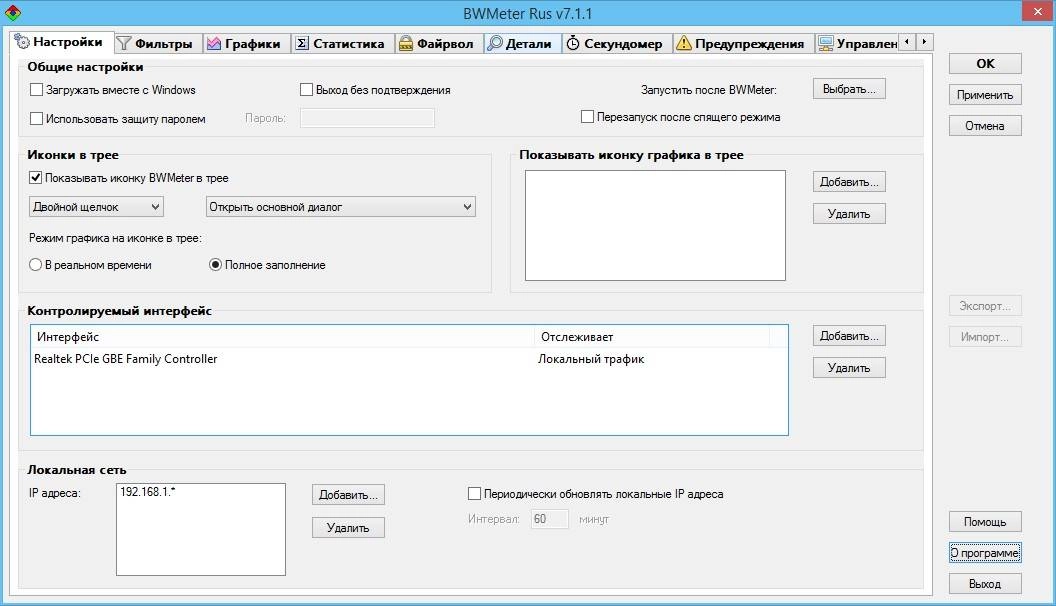Click Удалить under tray graph icons
Image resolution: width=1056 pixels, height=606 pixels.
pos(849,214)
